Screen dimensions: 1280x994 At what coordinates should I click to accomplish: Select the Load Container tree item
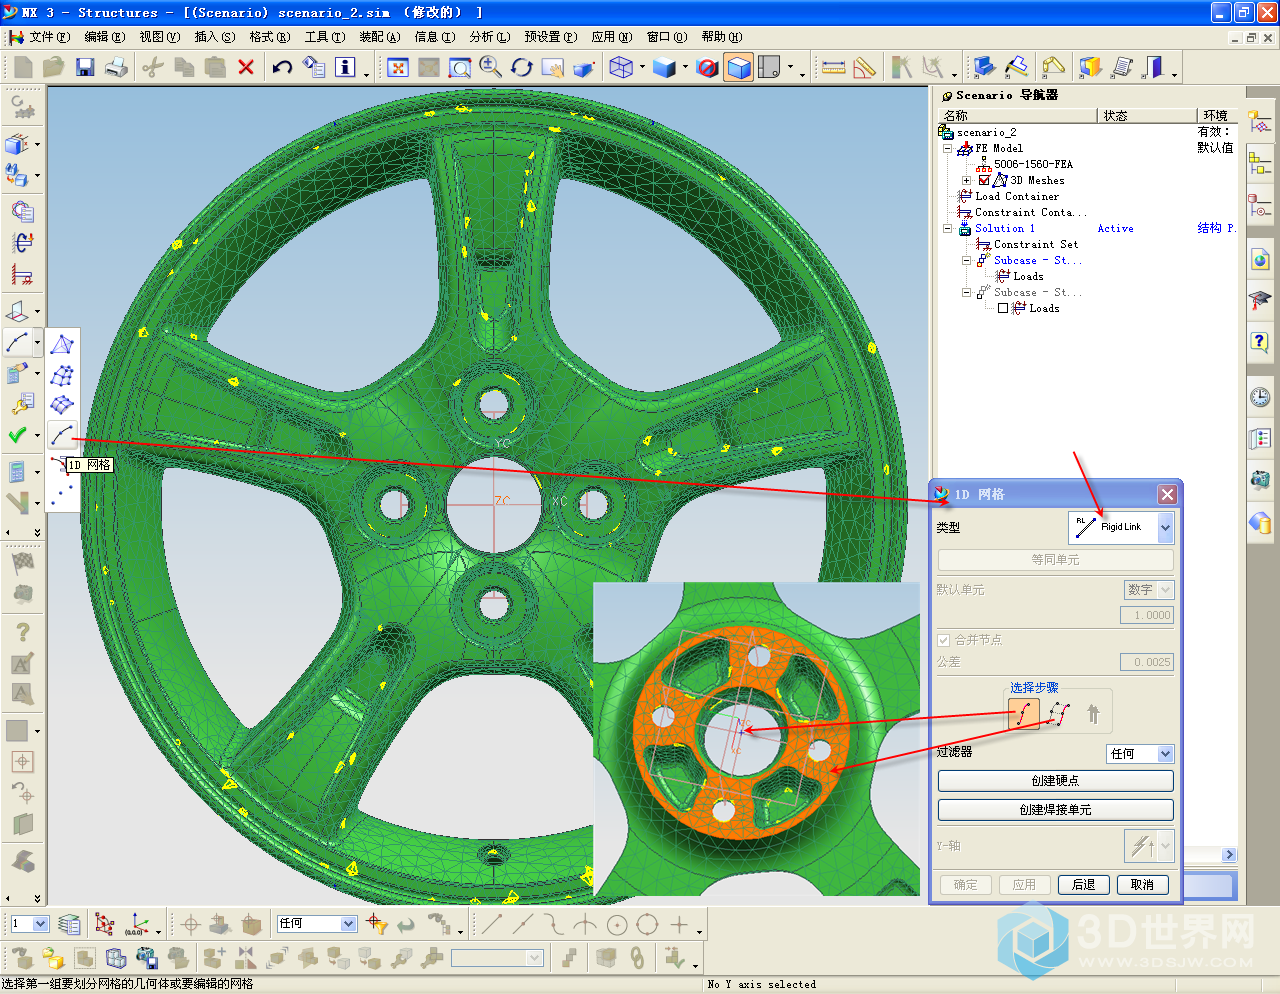click(1017, 196)
